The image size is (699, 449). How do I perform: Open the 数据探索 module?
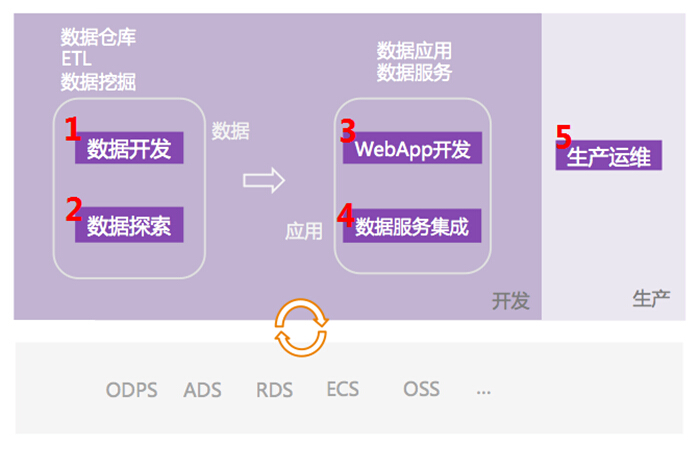point(129,226)
